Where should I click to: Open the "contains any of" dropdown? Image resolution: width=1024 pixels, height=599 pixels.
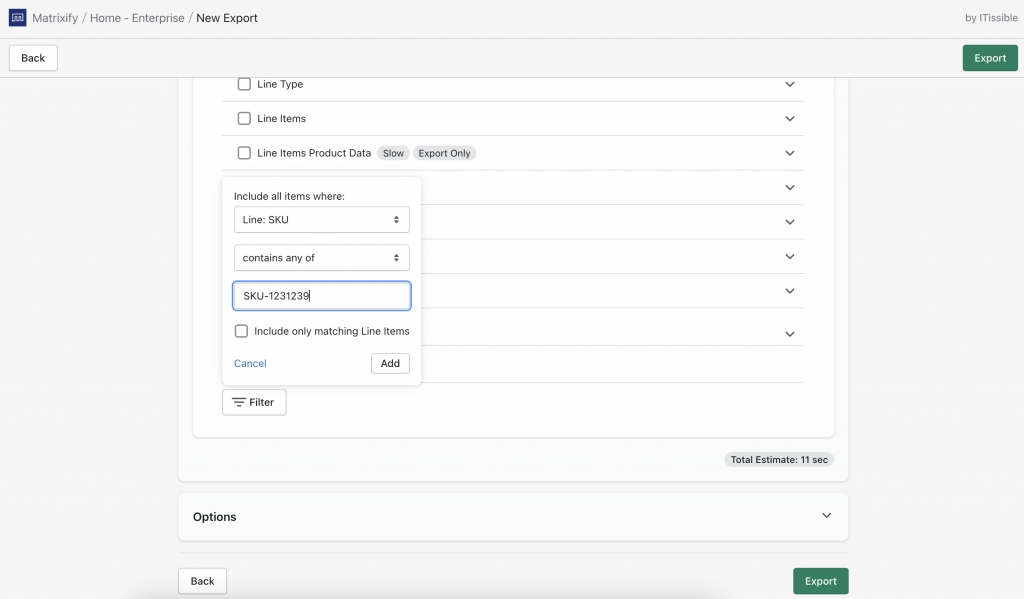[321, 257]
